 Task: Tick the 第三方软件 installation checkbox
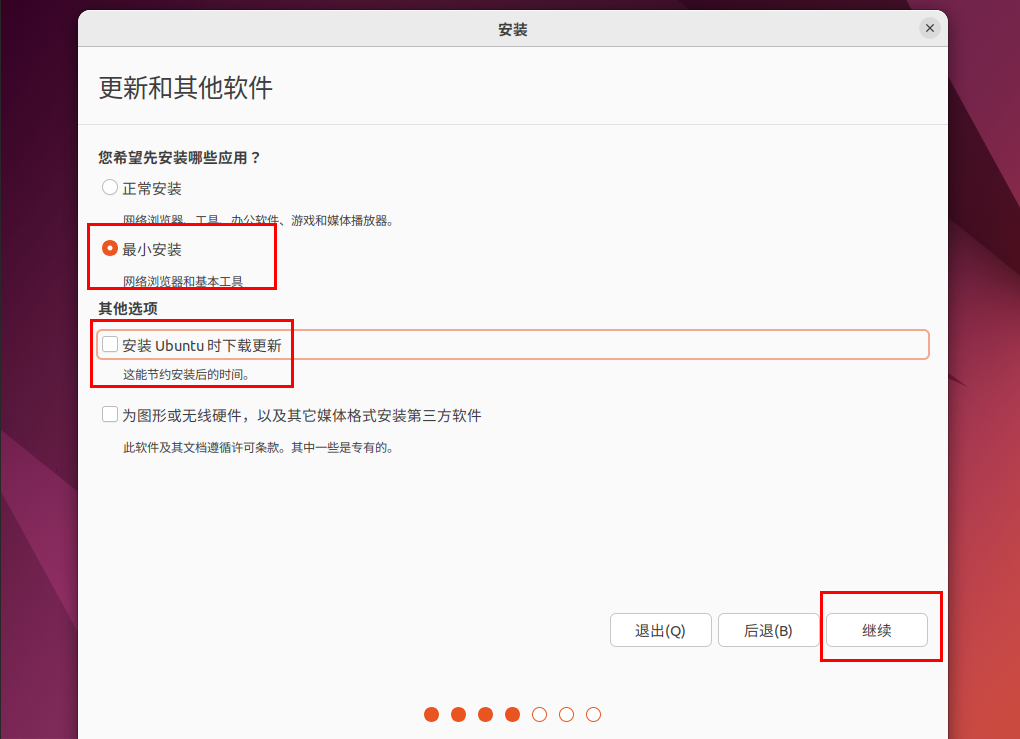coord(110,415)
